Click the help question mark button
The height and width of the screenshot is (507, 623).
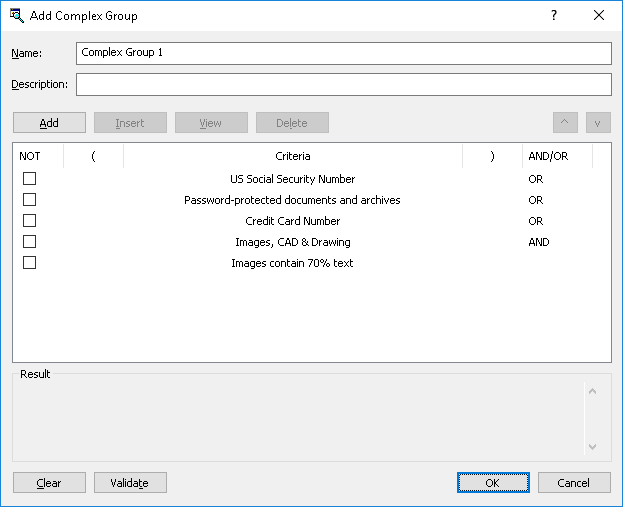pyautogui.click(x=554, y=15)
